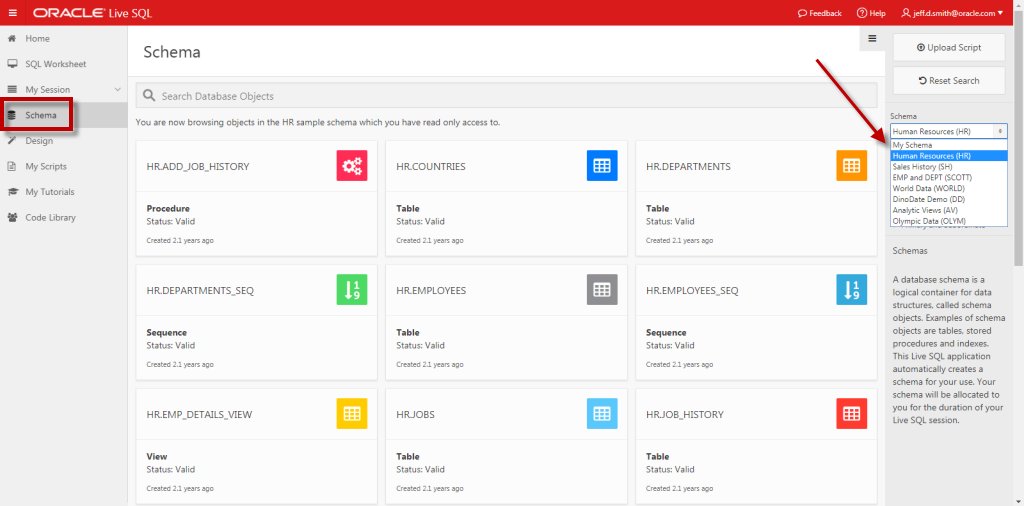Click the Search Database Objects field
Screen dimensions: 1024x506
(x=506, y=95)
